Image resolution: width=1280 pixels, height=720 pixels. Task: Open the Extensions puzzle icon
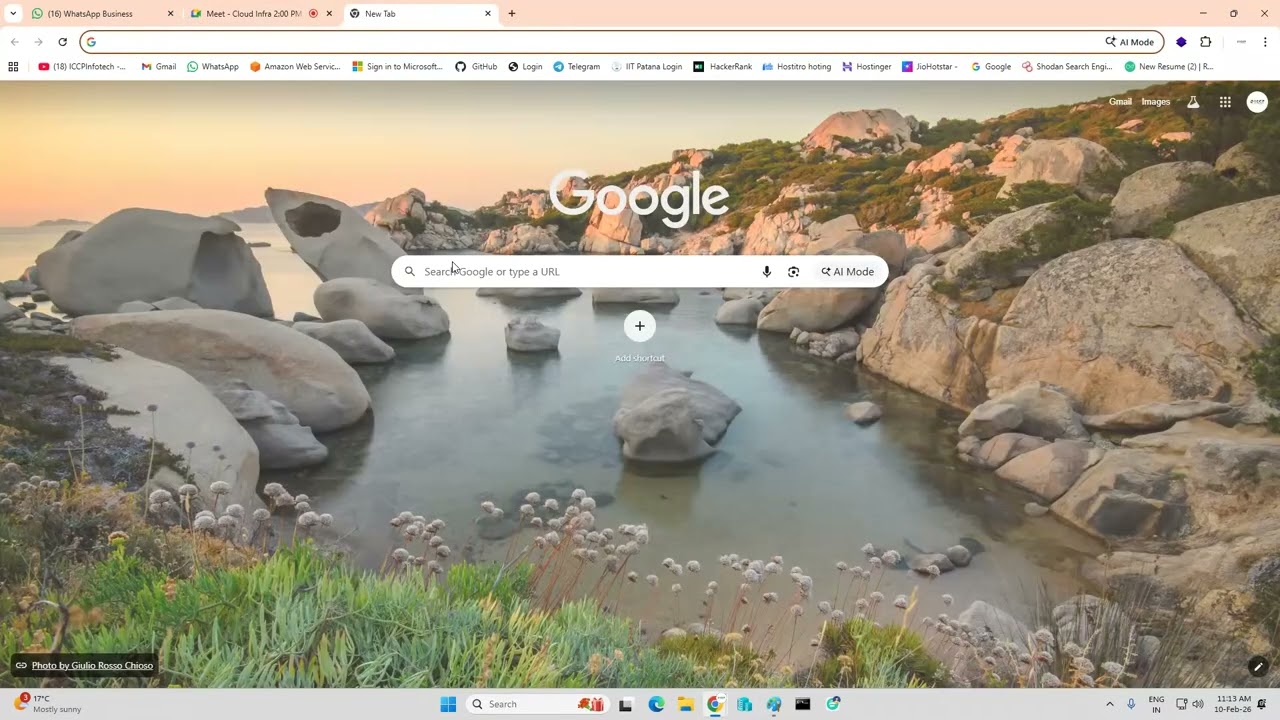1205,42
